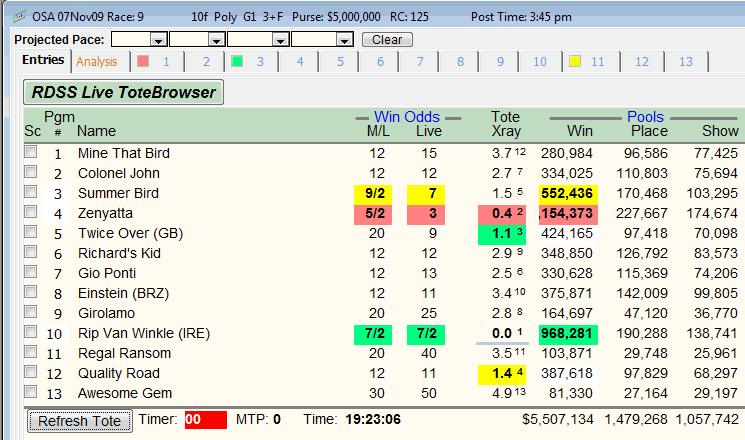This screenshot has width=745, height=440.
Task: Select the Rip Van Winkle (IRE) name
Action: click(144, 334)
